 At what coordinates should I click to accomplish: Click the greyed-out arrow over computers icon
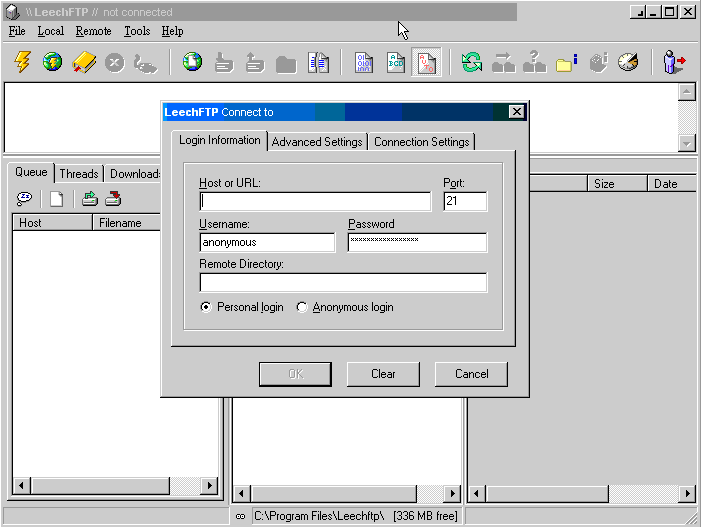[x=503, y=62]
